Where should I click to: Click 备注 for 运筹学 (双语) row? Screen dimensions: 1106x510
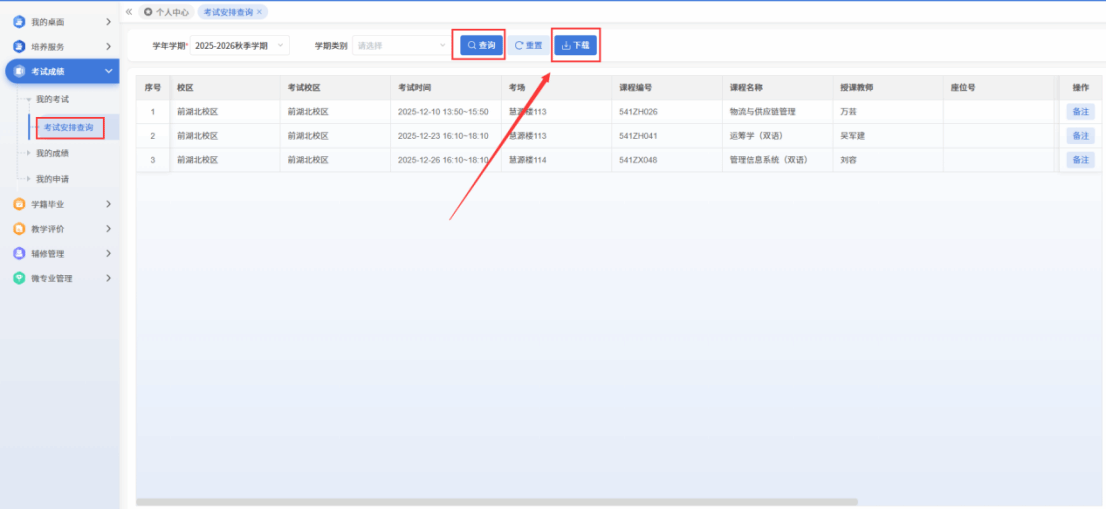[1080, 136]
